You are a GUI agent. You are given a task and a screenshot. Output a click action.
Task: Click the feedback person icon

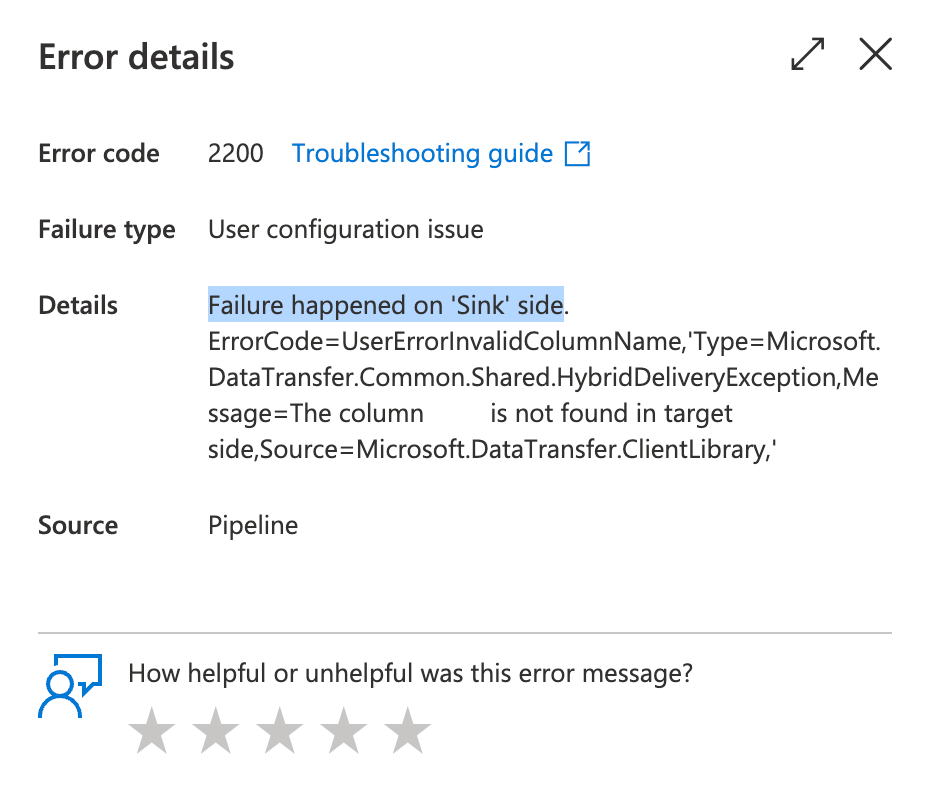pos(70,686)
